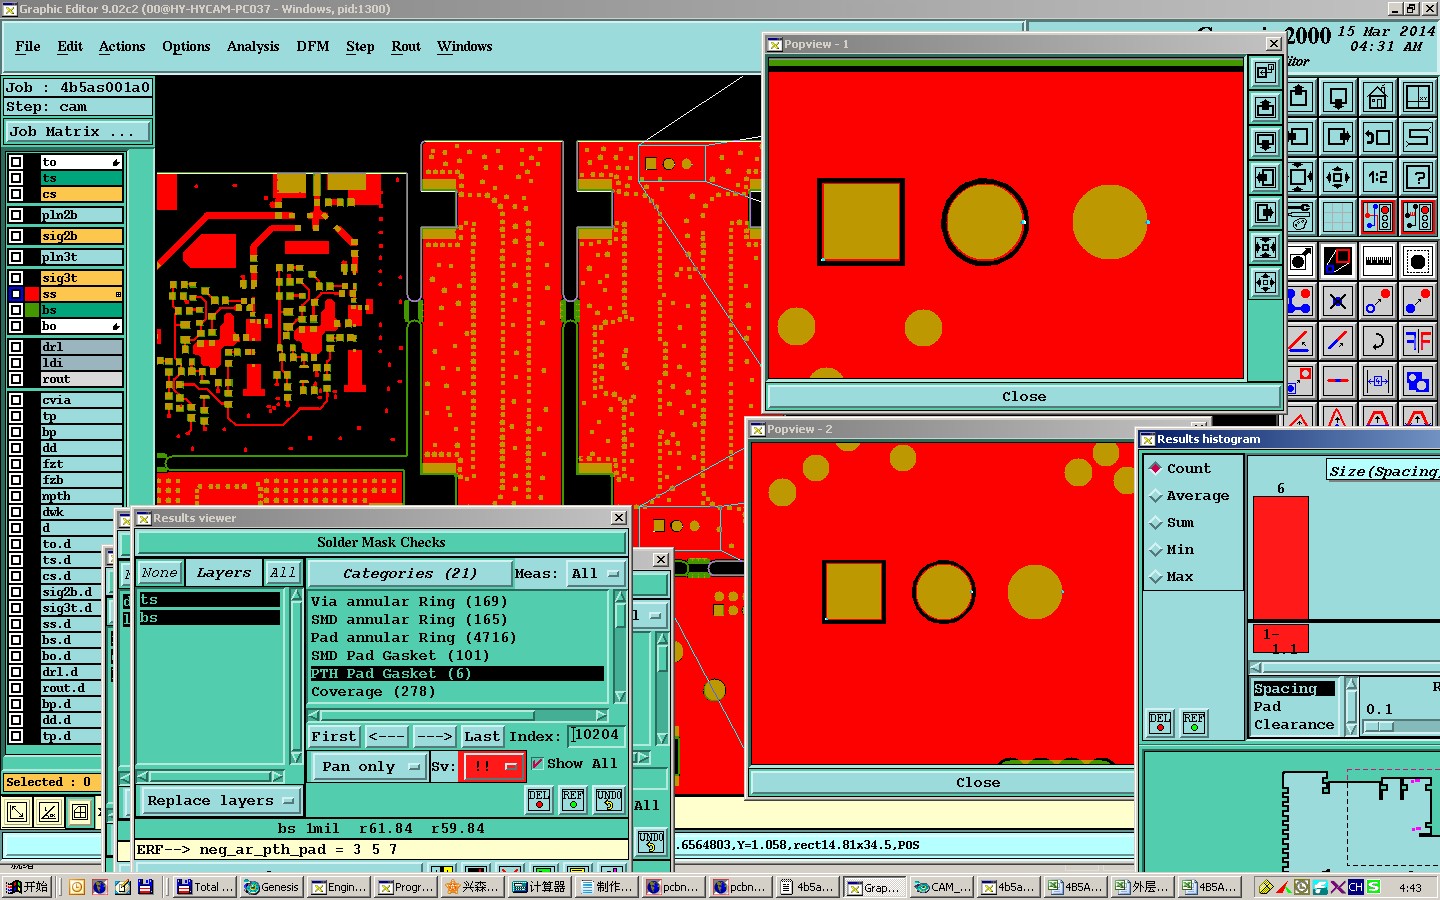Toggle the checkbox for layer drl
Viewport: 1440px width, 900px height.
point(16,347)
